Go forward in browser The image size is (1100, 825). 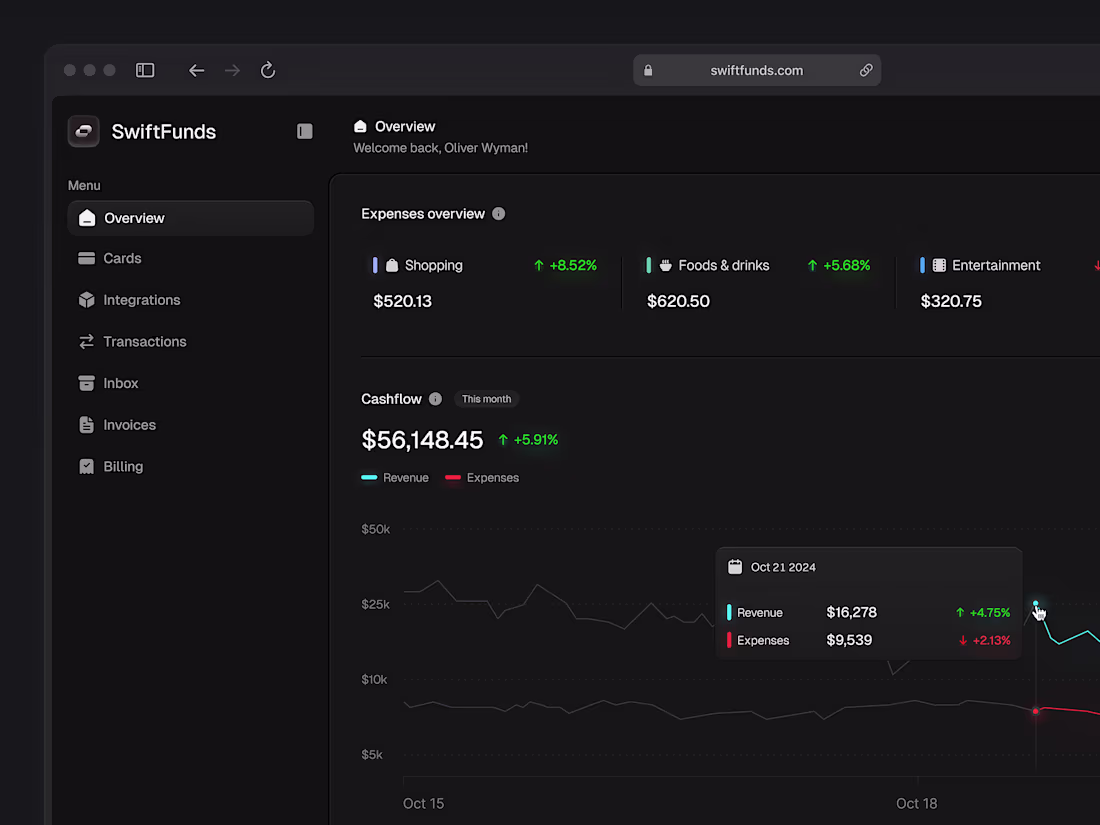pyautogui.click(x=232, y=70)
